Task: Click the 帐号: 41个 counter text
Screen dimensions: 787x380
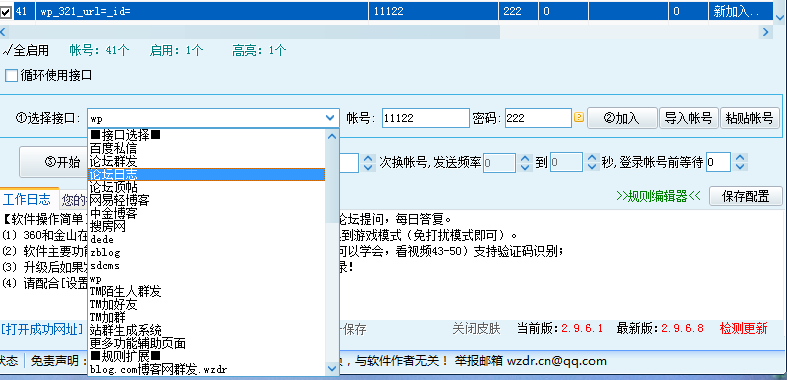Action: click(99, 50)
